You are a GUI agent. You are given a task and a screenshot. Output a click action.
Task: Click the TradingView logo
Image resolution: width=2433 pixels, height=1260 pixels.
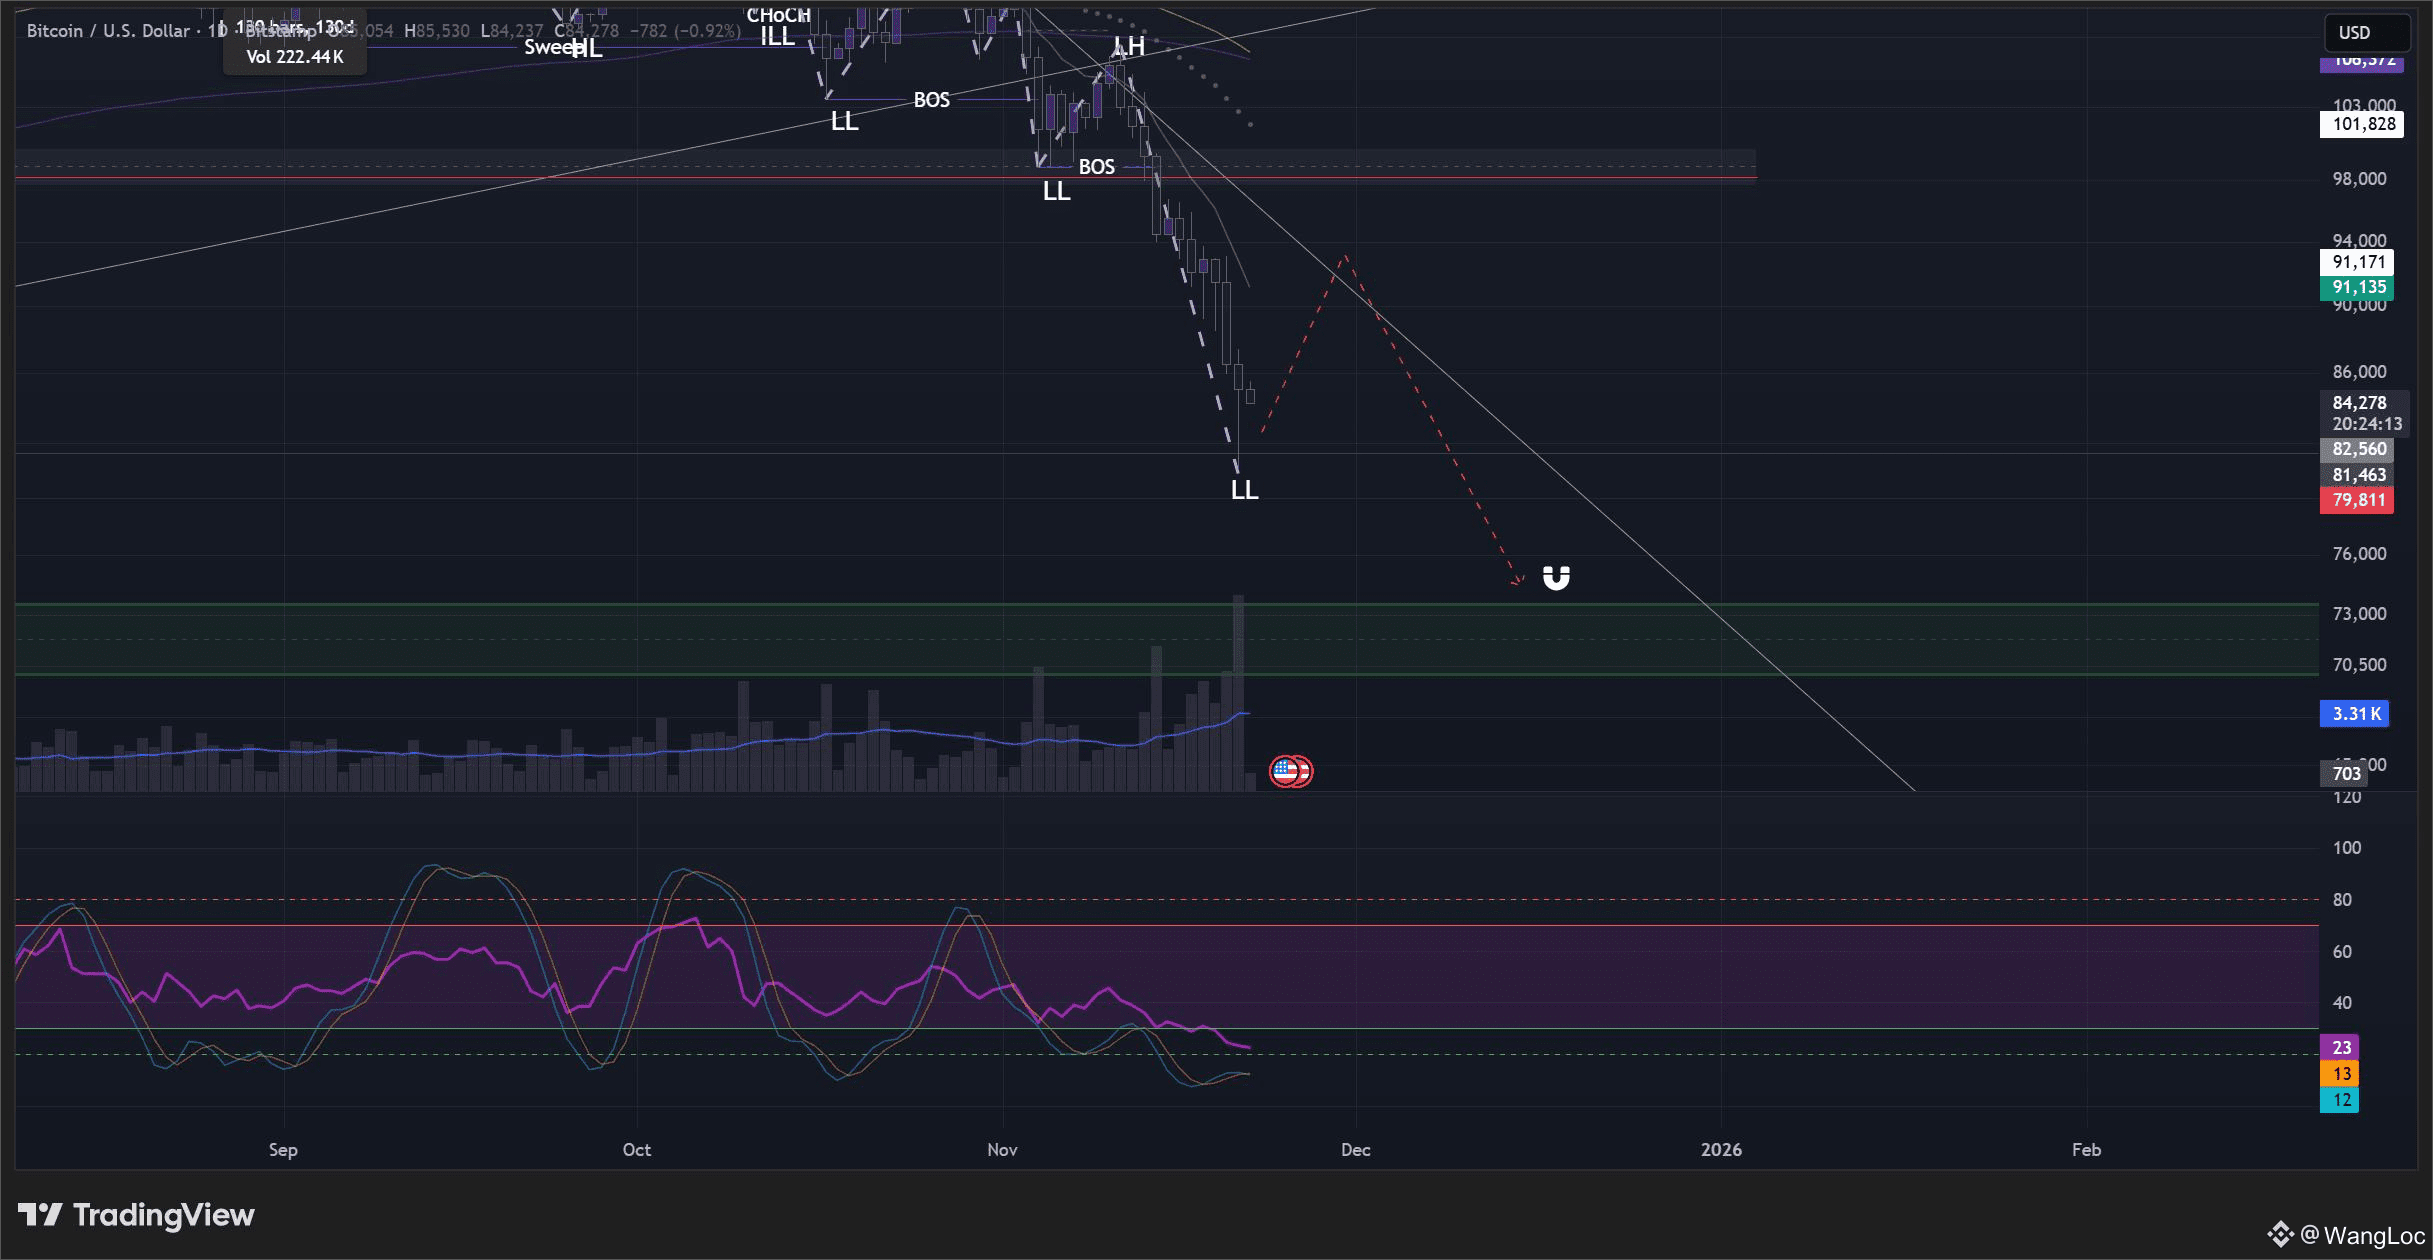pos(136,1215)
